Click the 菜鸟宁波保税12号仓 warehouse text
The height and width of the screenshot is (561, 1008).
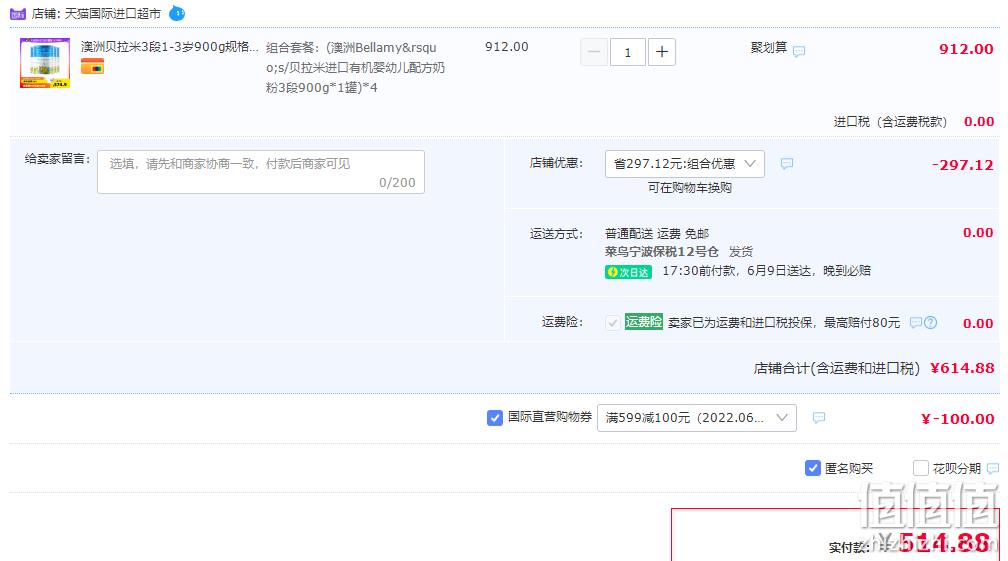point(662,252)
